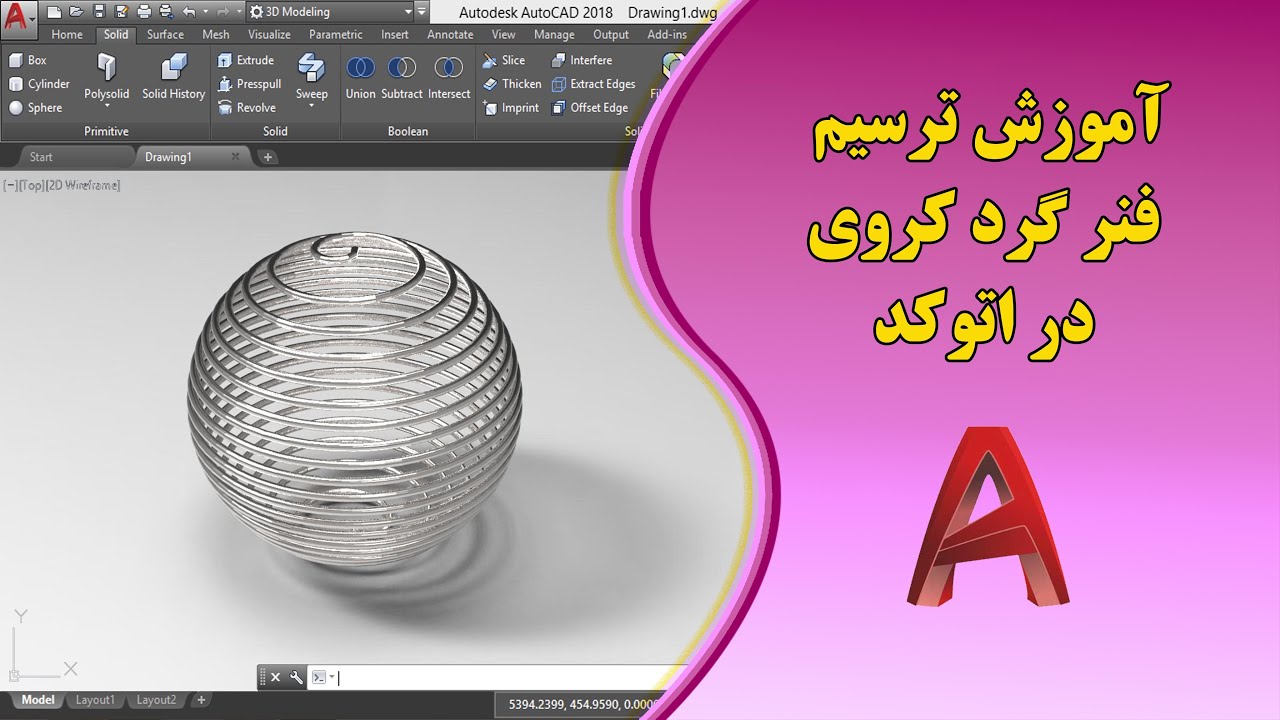Screen dimensions: 1280x720
Task: Open the 3D Modeling workspace dropdown
Action: tap(330, 12)
